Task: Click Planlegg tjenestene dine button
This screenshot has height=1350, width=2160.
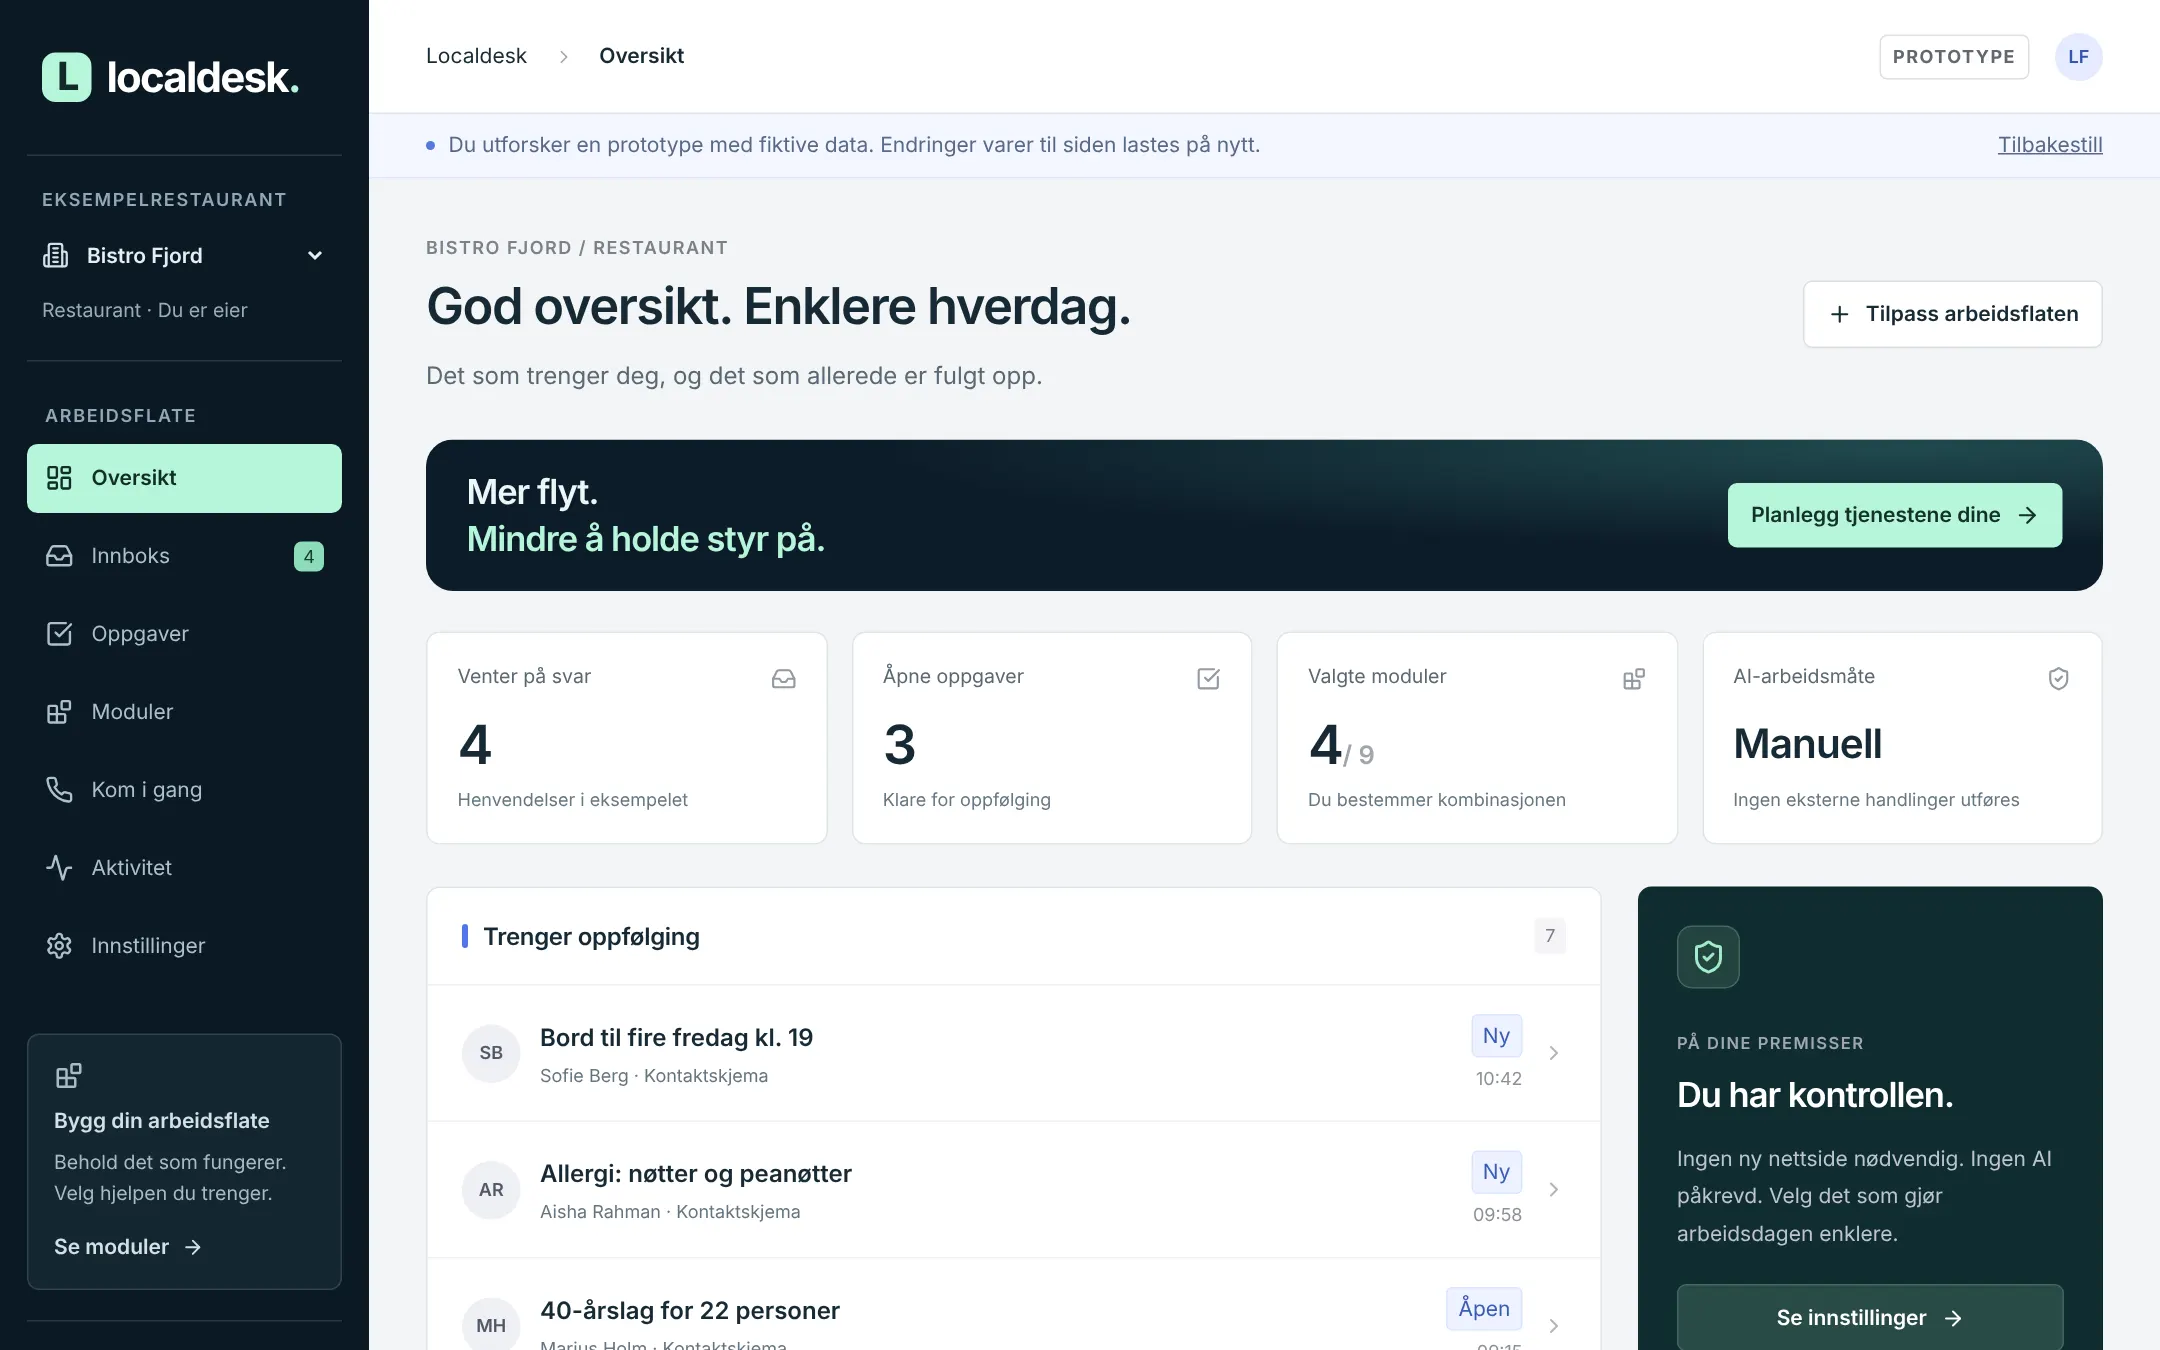Action: [x=1894, y=515]
